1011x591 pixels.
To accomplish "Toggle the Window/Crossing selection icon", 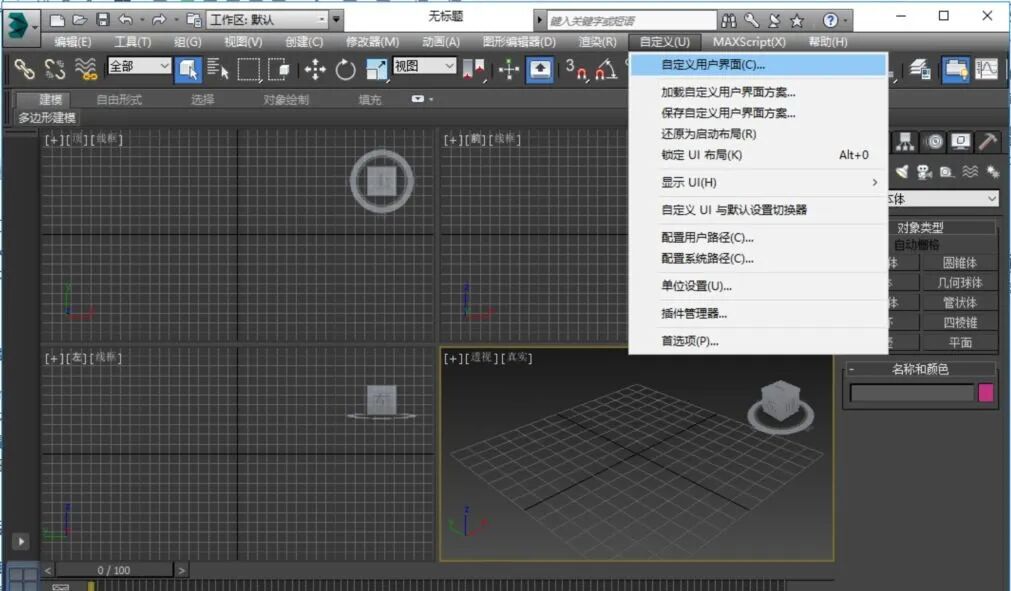I will (279, 69).
